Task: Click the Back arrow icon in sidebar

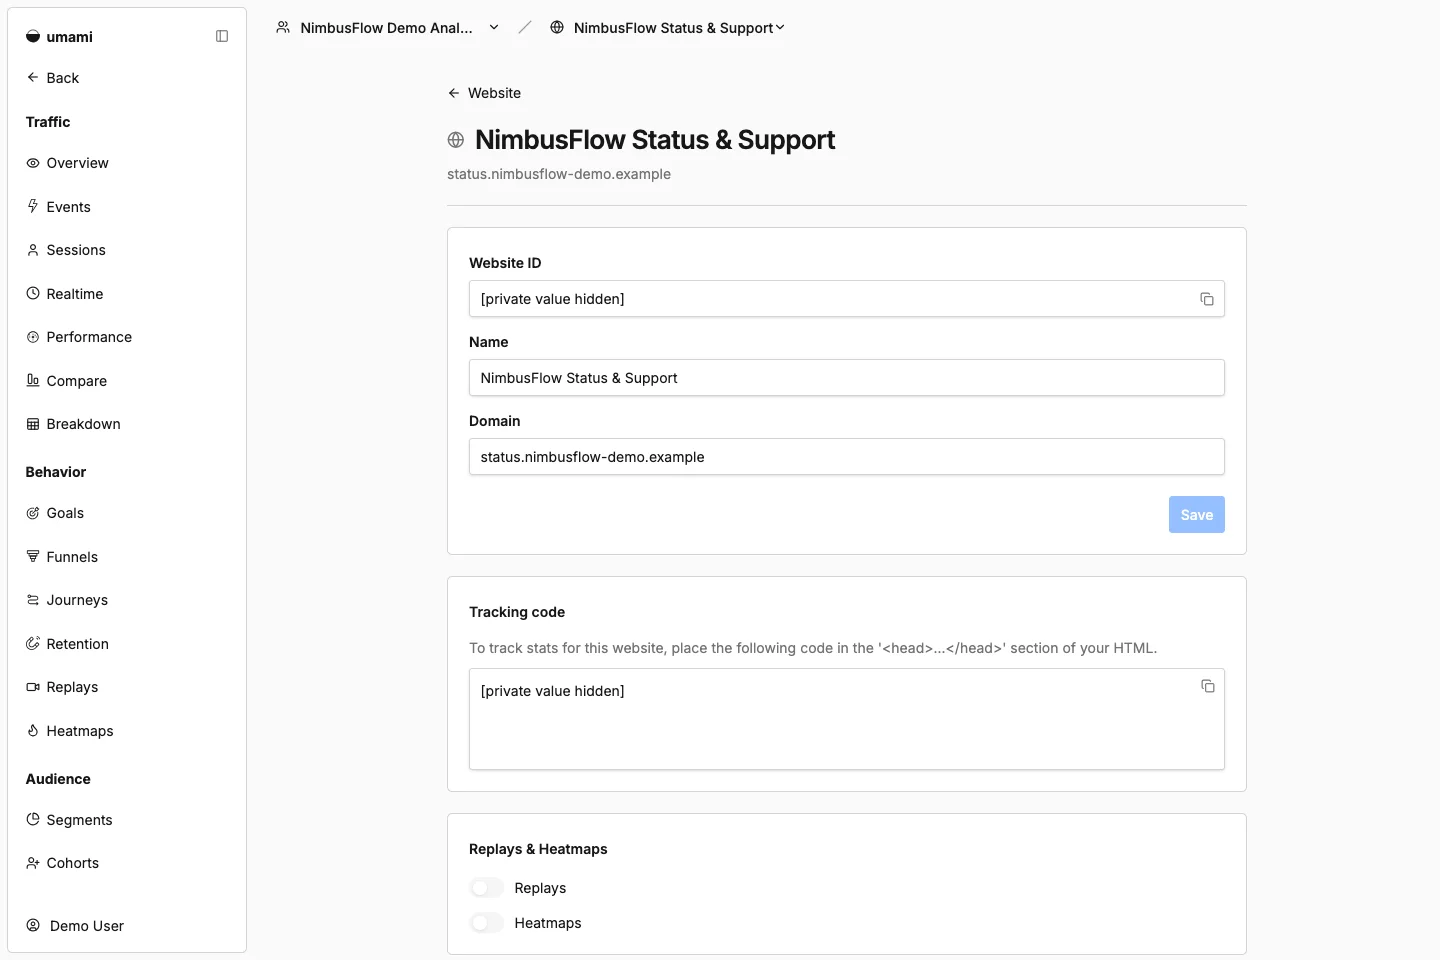Action: tap(33, 77)
